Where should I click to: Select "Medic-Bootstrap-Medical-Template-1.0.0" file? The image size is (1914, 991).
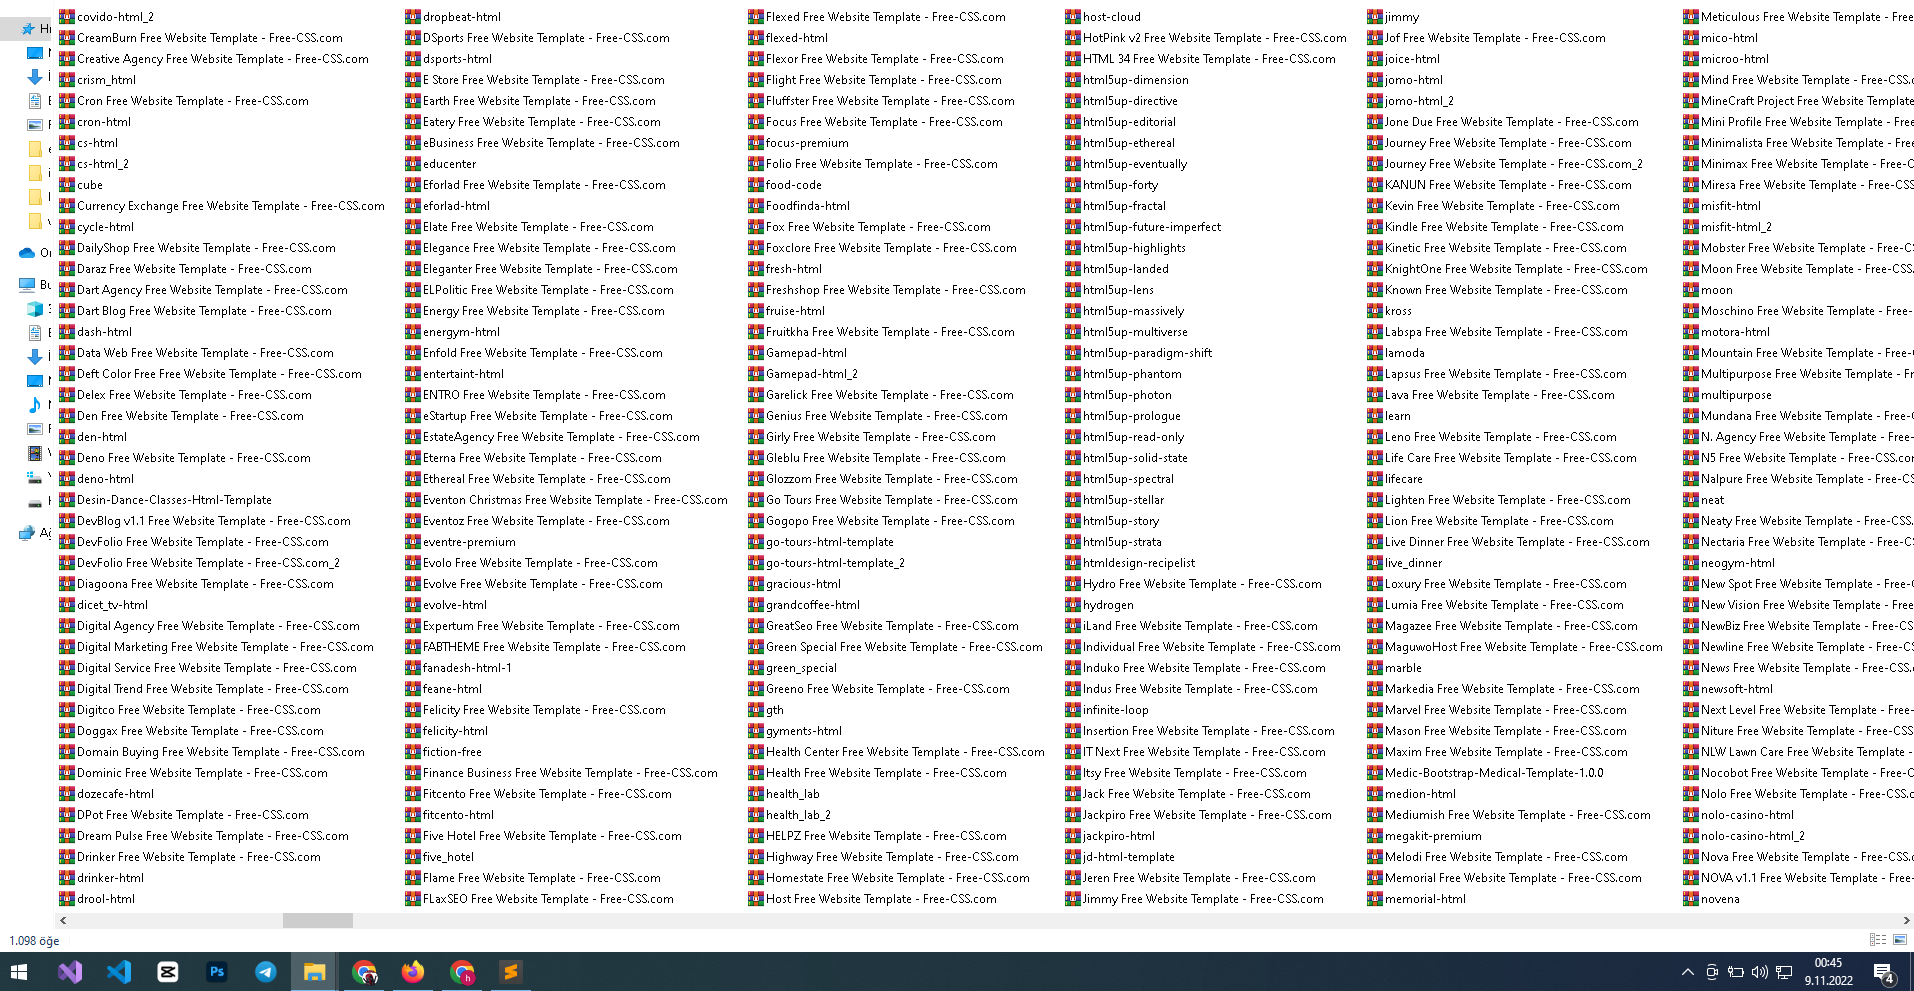click(1485, 773)
